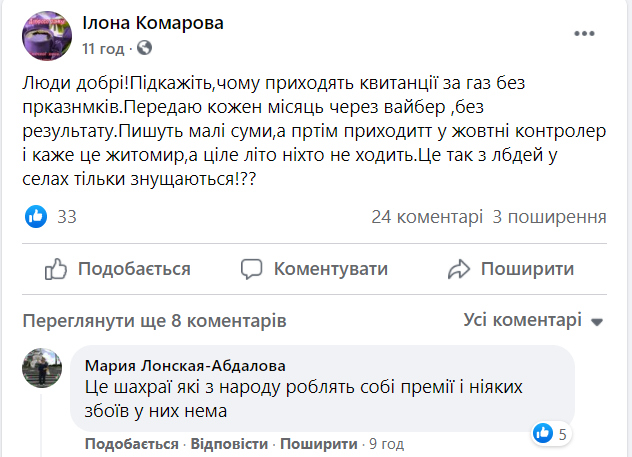Click the share arrow Поширити icon
This screenshot has width=632, height=457.
tap(459, 268)
